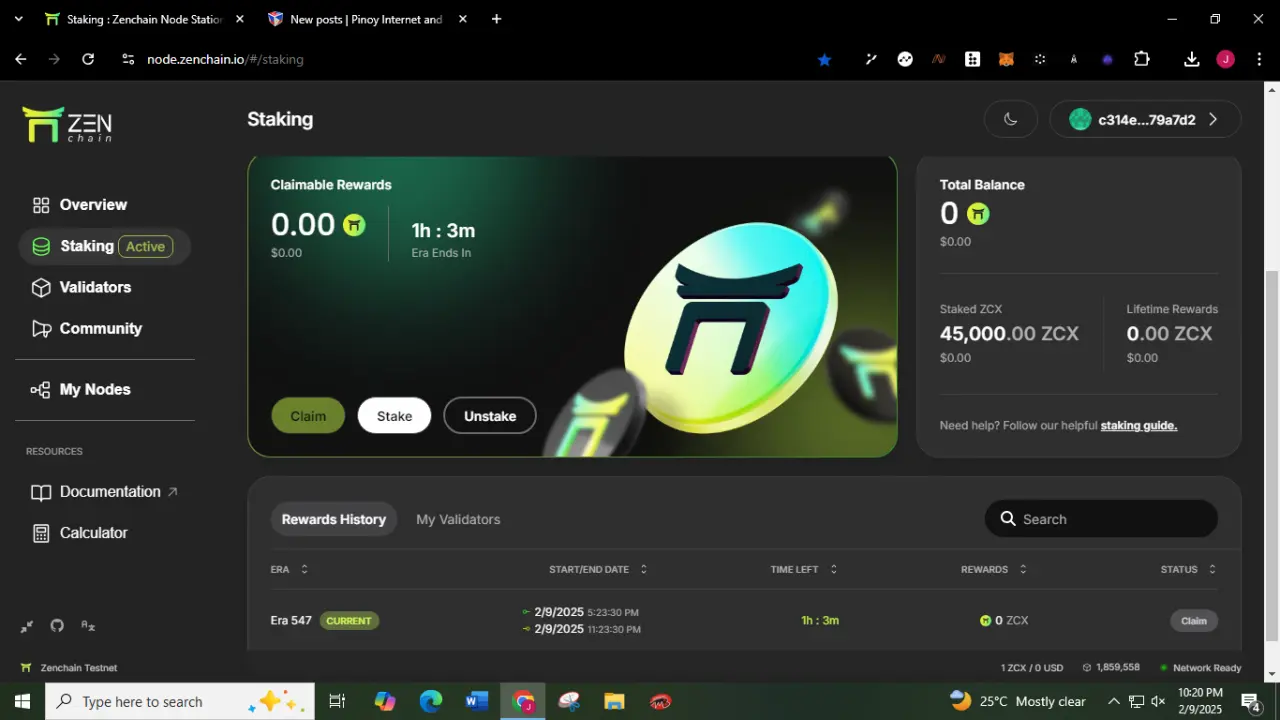Image resolution: width=1280 pixels, height=720 pixels.
Task: Go back in browser history
Action: click(x=21, y=59)
